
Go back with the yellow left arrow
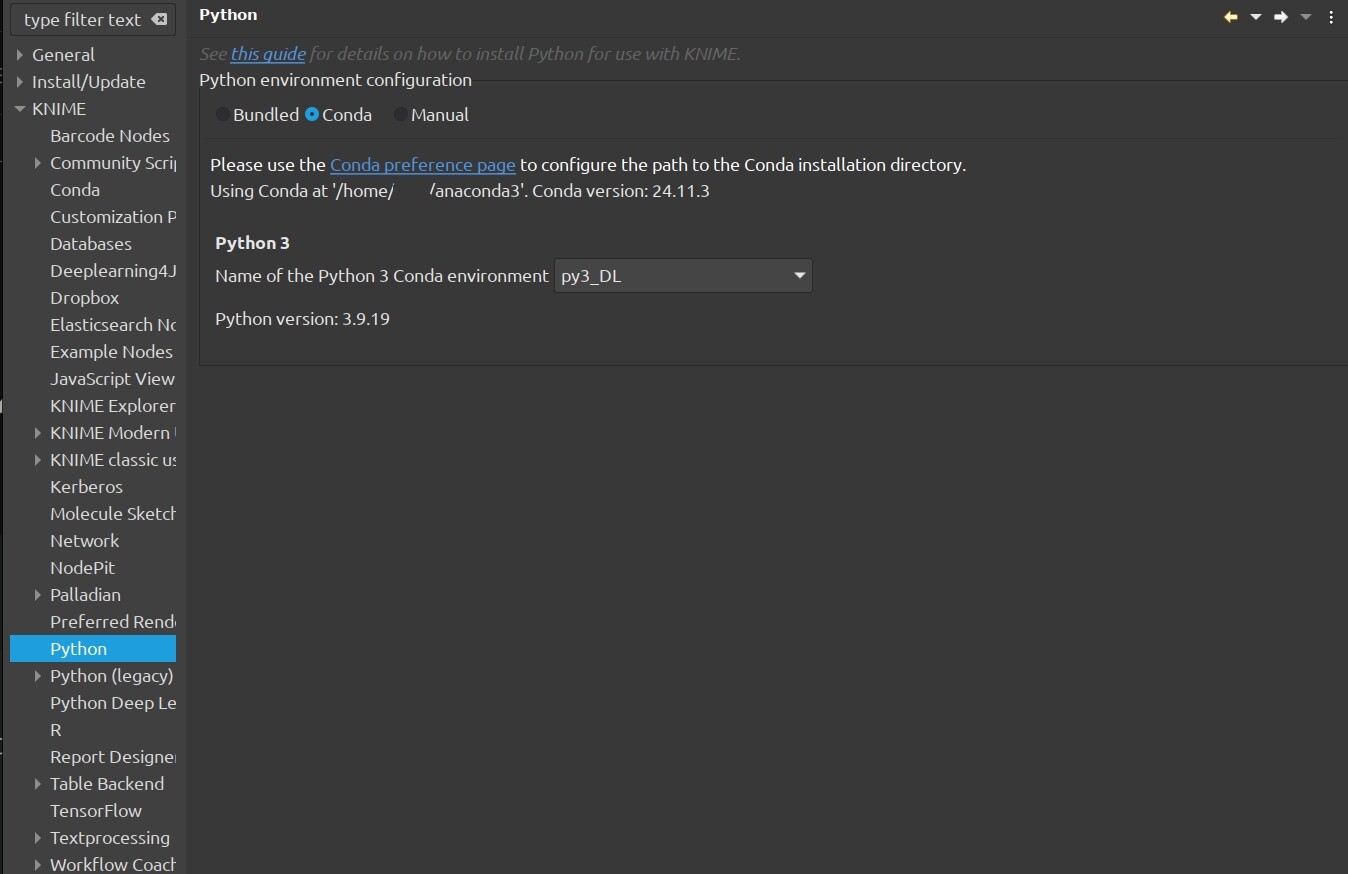(1231, 17)
